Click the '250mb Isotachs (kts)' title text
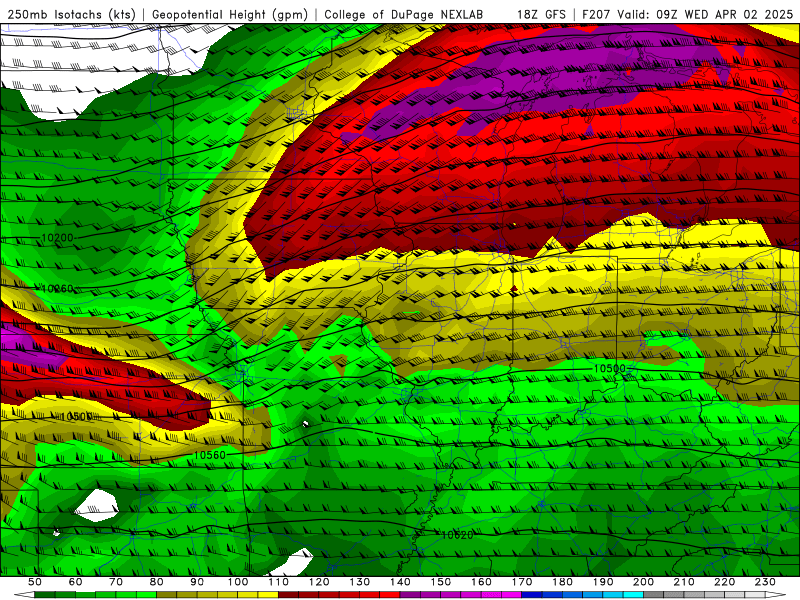 72,15
